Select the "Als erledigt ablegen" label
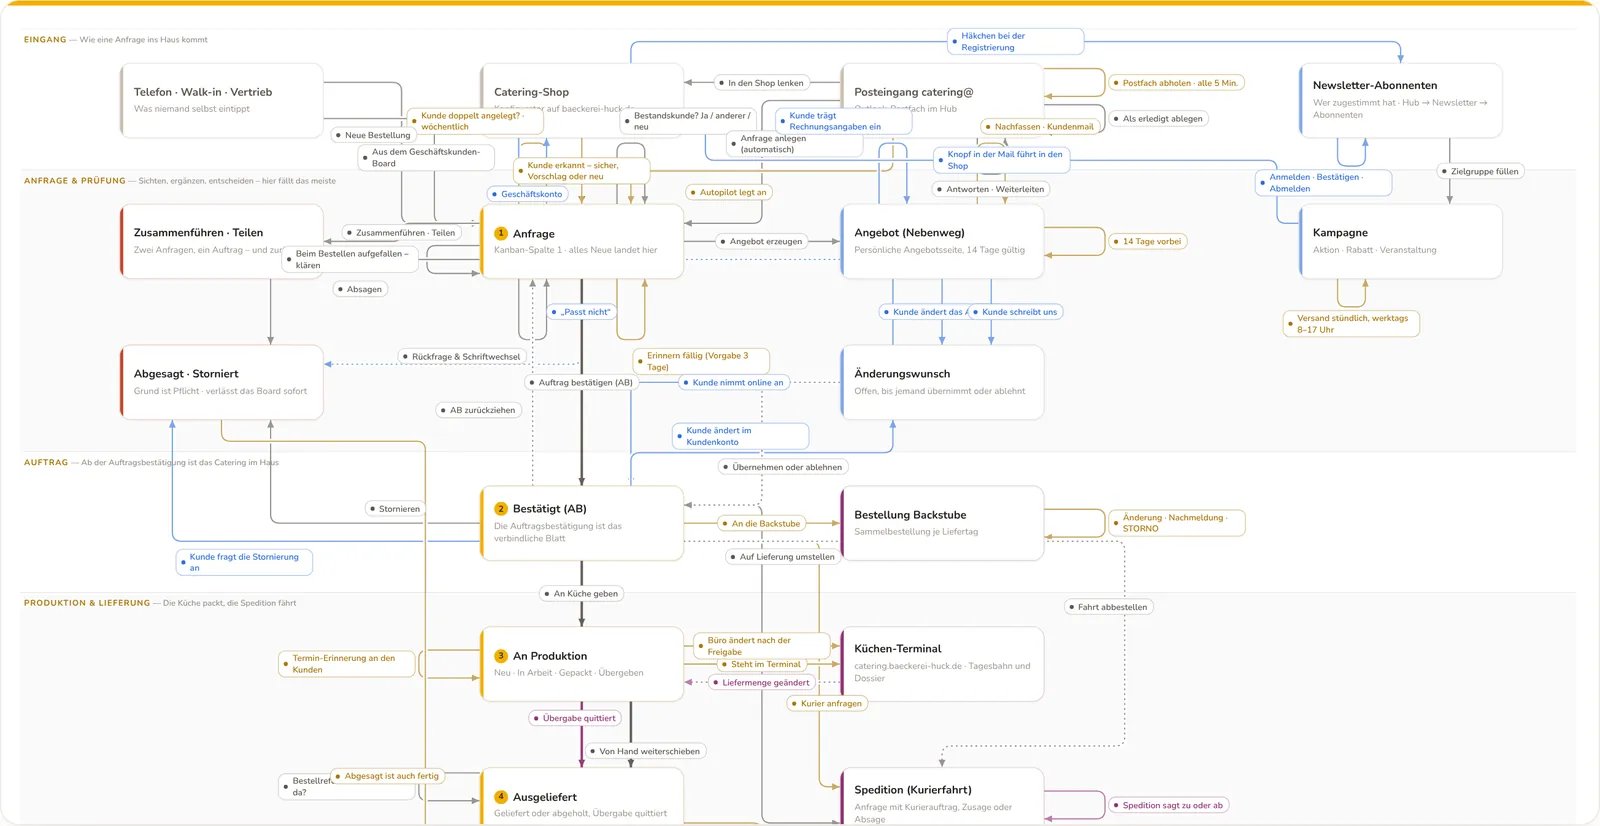1600x826 pixels. point(1159,118)
